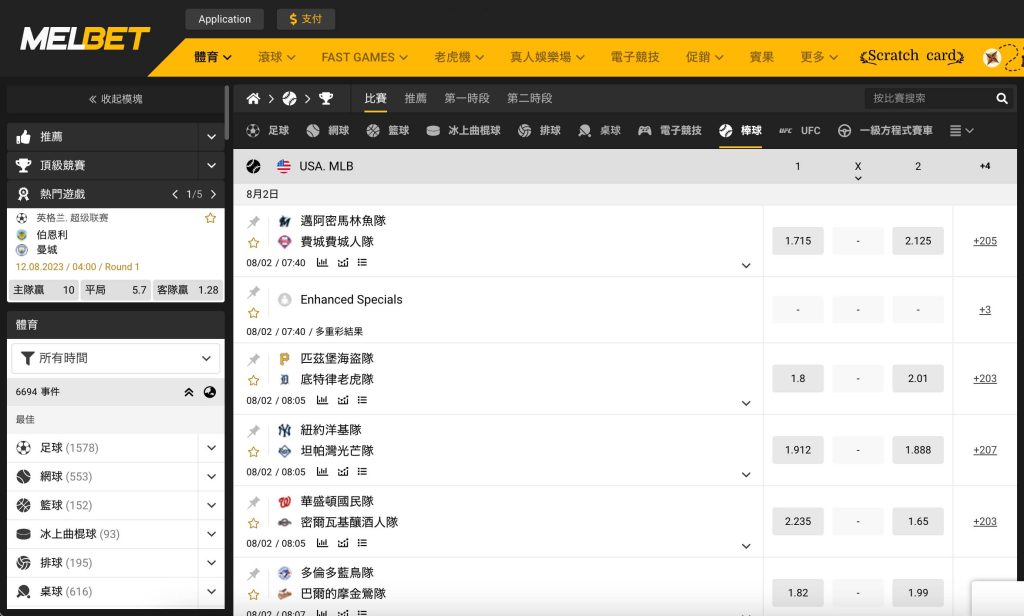
Task: Focus the 按比賽搜索 search field
Action: pyautogui.click(x=930, y=99)
